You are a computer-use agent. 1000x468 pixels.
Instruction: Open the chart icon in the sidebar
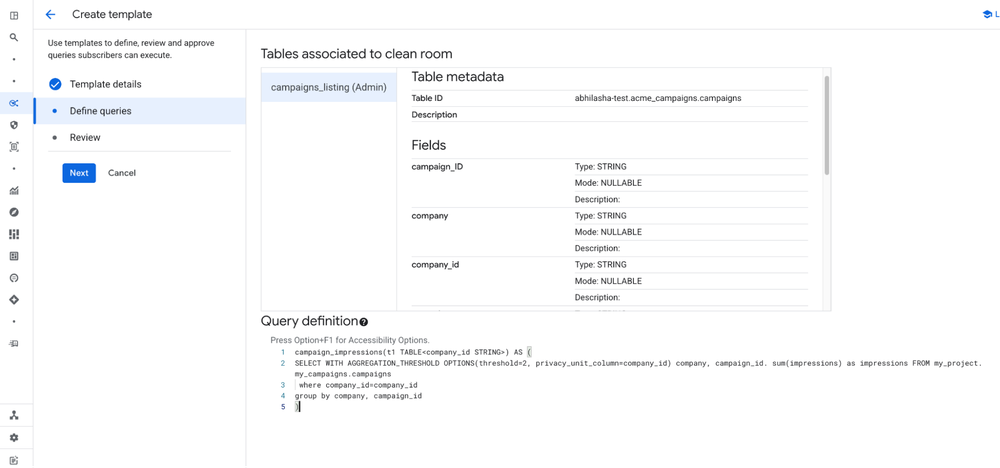coord(14,190)
